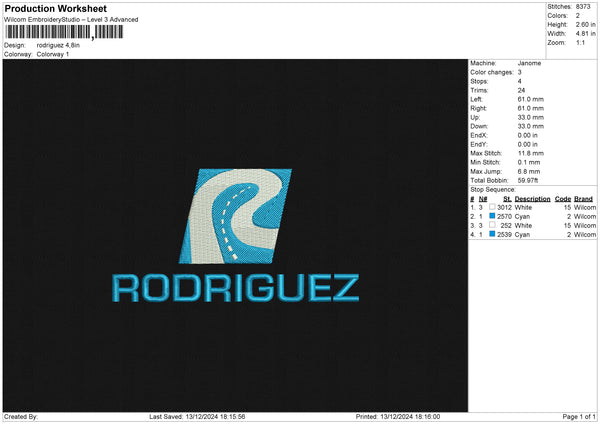Image resolution: width=600 pixels, height=424 pixels.
Task: Click 'Cyan' description in row 2
Action: pos(522,217)
